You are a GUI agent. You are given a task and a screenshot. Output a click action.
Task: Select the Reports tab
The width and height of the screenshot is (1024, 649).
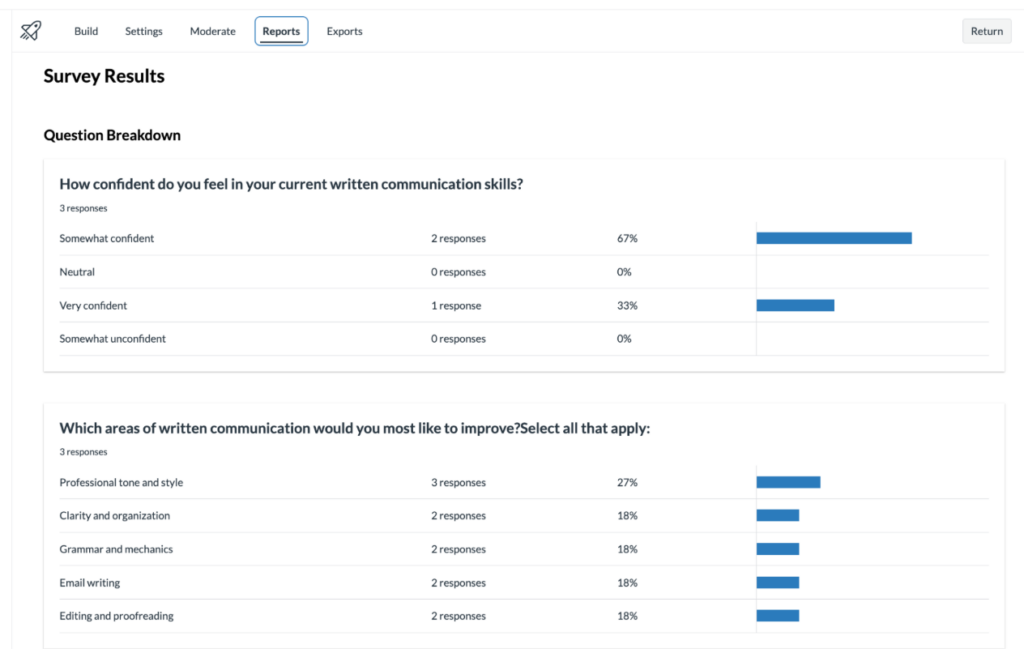pos(281,31)
